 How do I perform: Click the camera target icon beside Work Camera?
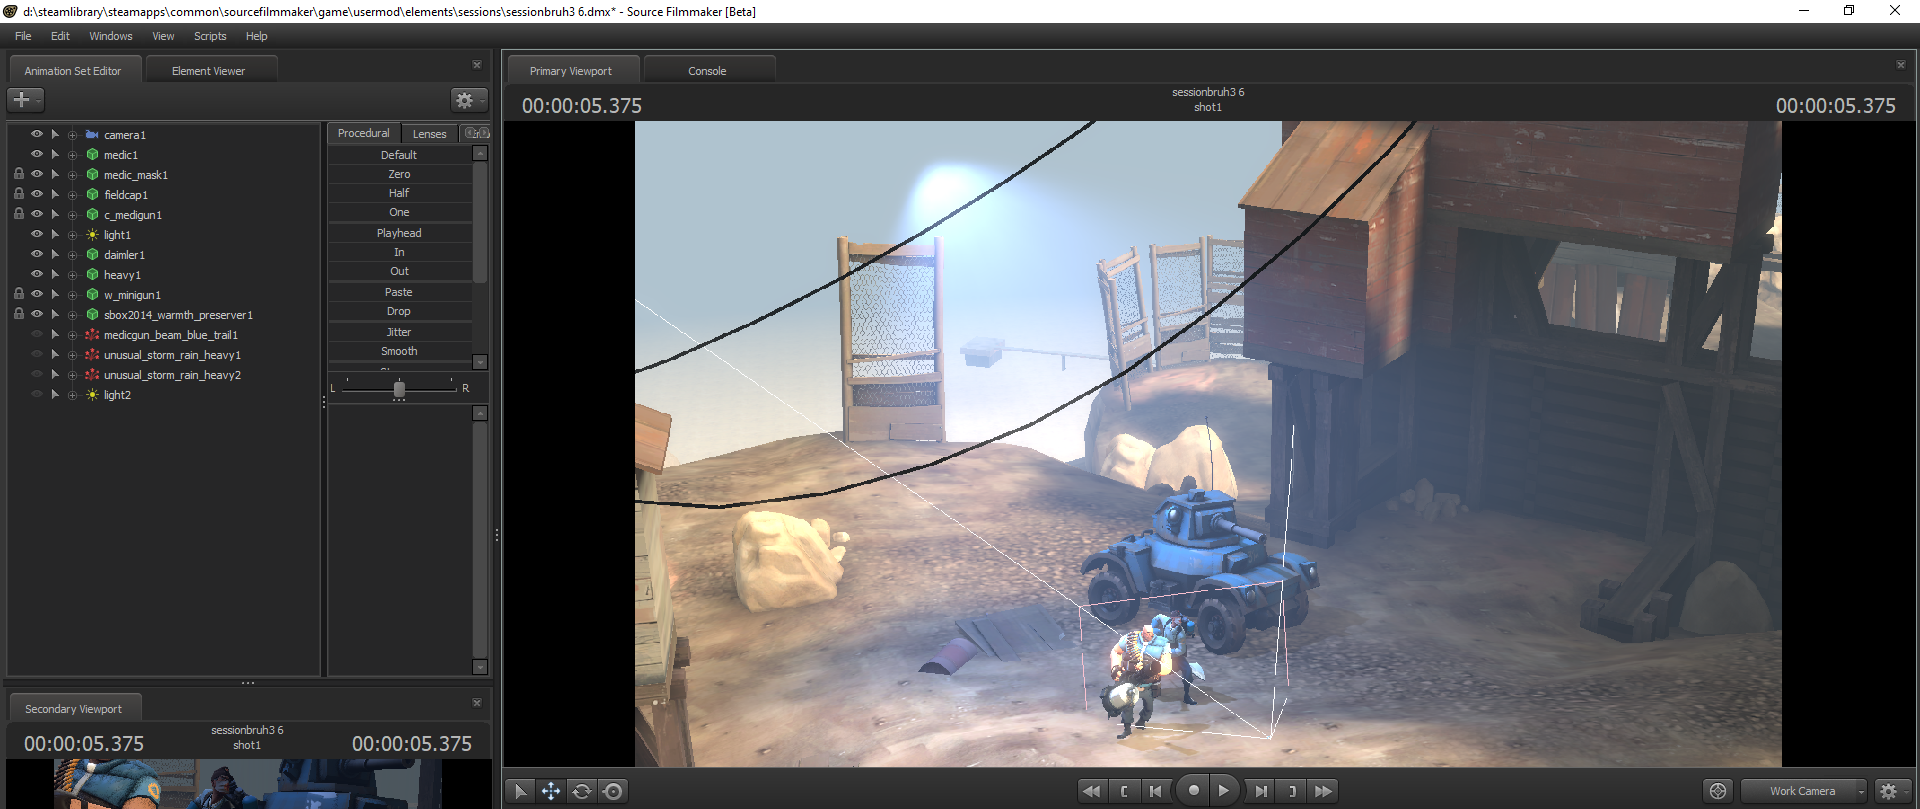coord(1718,791)
